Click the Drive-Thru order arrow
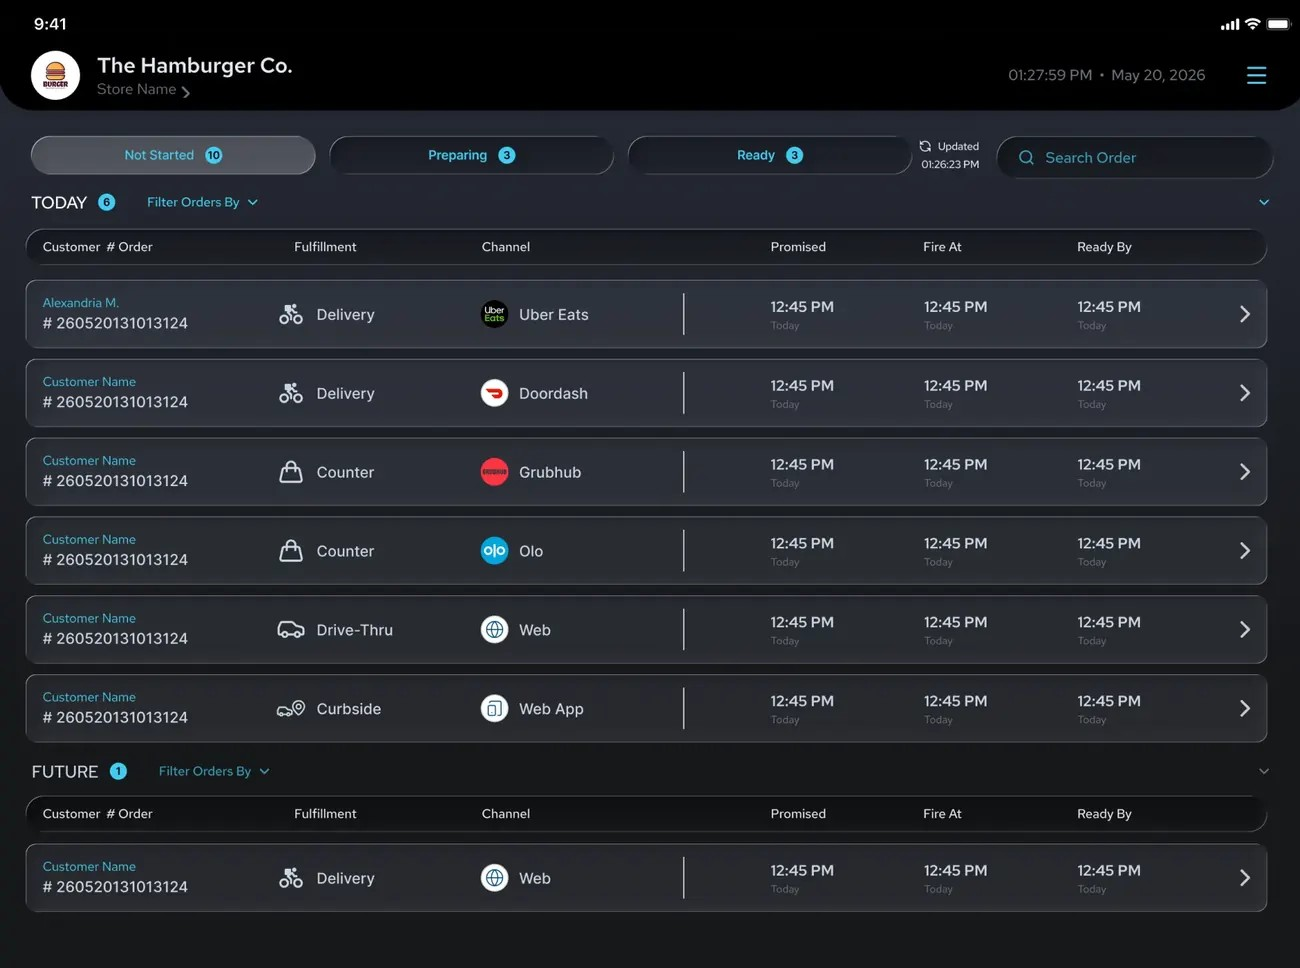This screenshot has height=968, width=1300. (1245, 630)
